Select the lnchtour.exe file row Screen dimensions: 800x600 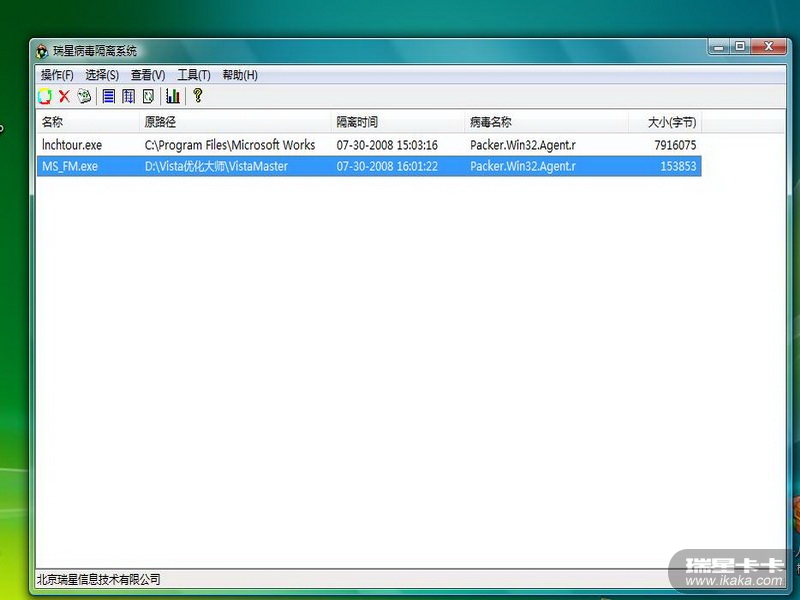pos(369,145)
